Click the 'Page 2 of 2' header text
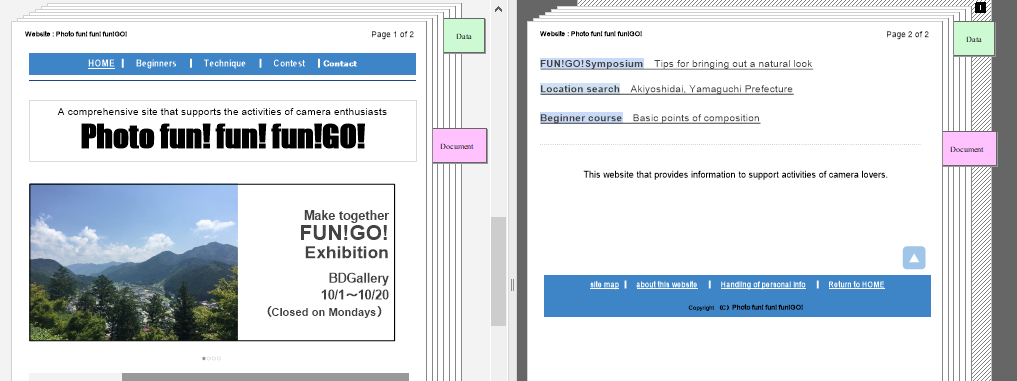This screenshot has width=1017, height=381. click(907, 34)
